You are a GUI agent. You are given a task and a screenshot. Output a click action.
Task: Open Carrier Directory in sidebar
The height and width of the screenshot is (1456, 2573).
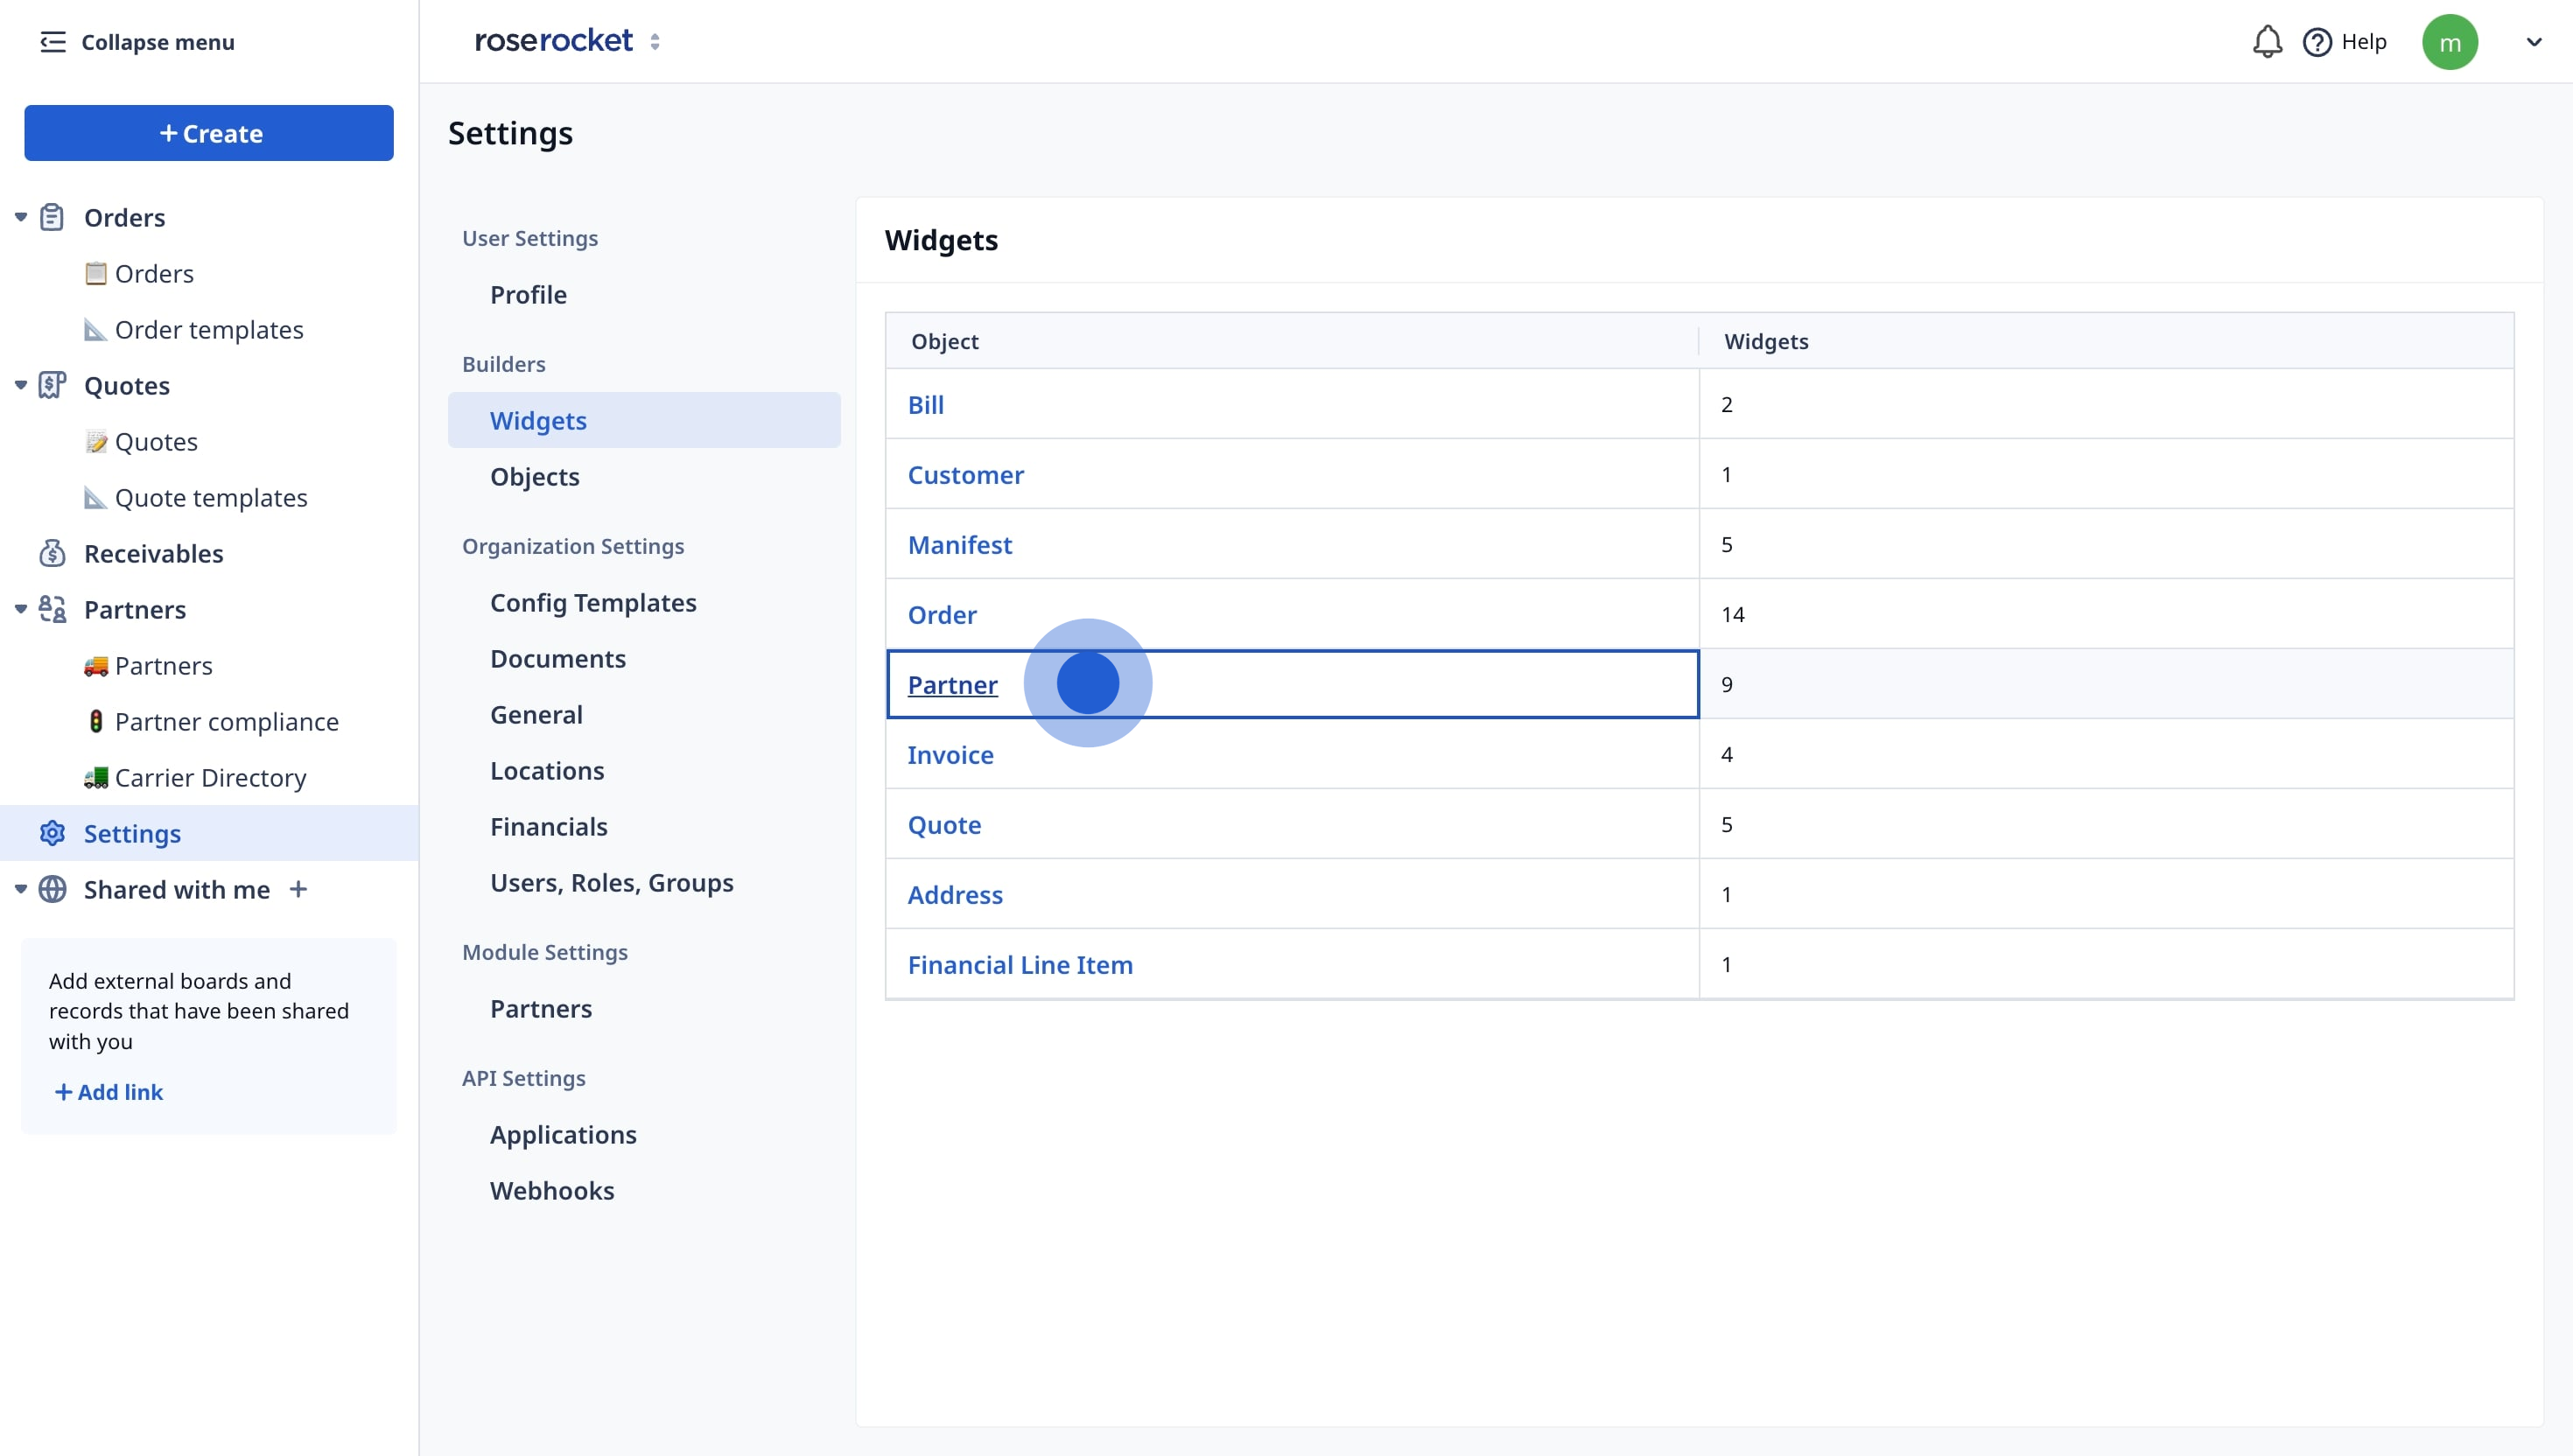coord(210,778)
